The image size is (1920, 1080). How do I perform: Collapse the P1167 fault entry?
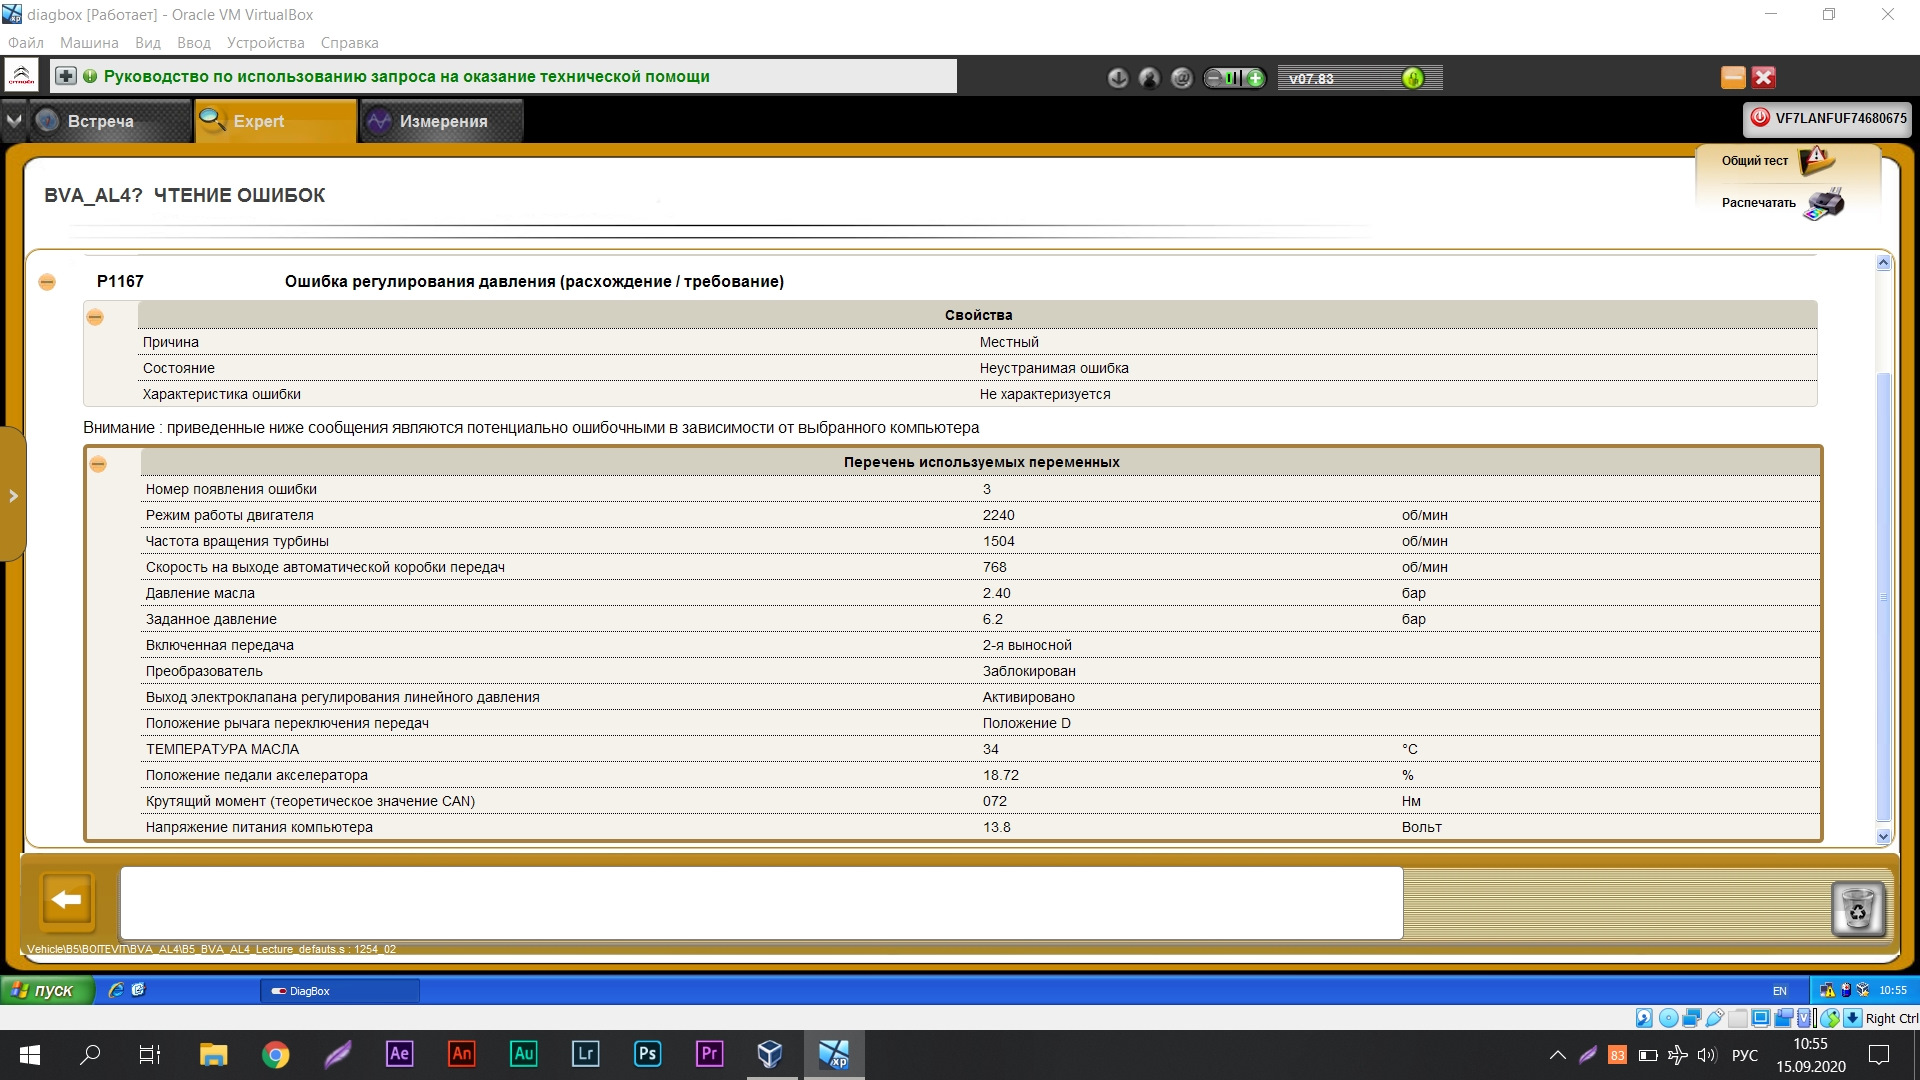coord(47,282)
